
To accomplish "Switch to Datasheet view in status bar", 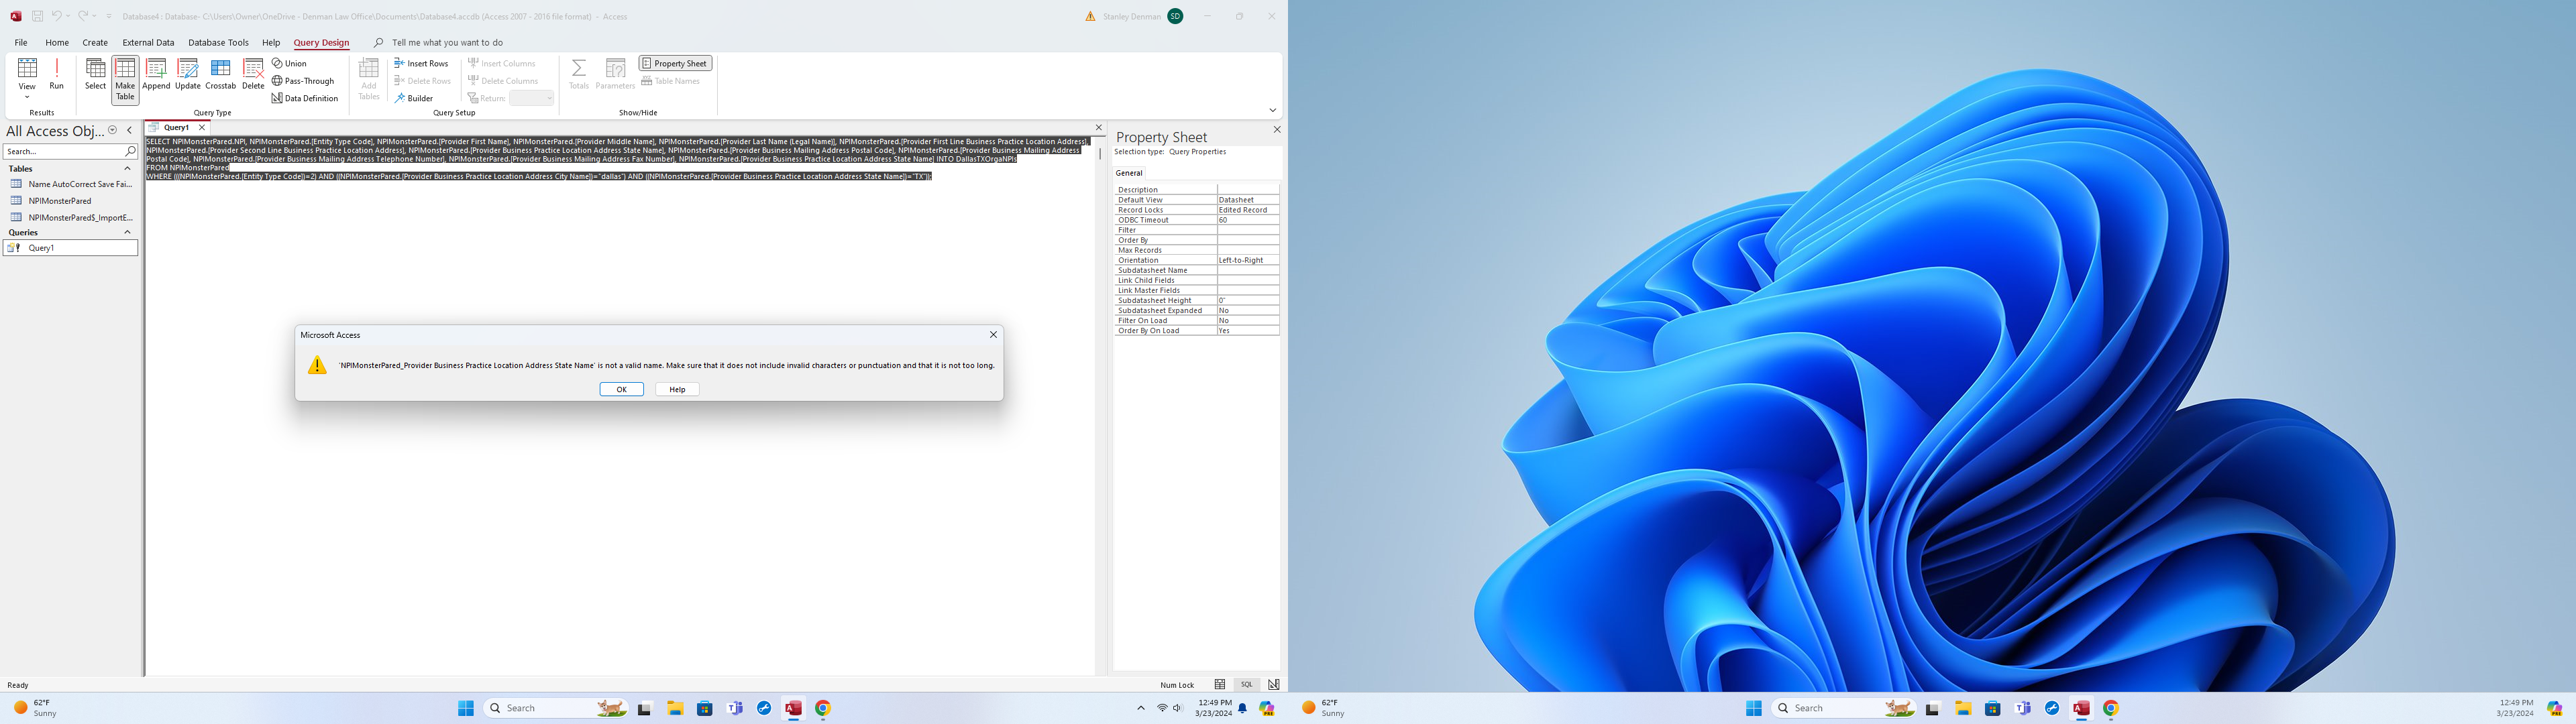I will tap(1220, 685).
